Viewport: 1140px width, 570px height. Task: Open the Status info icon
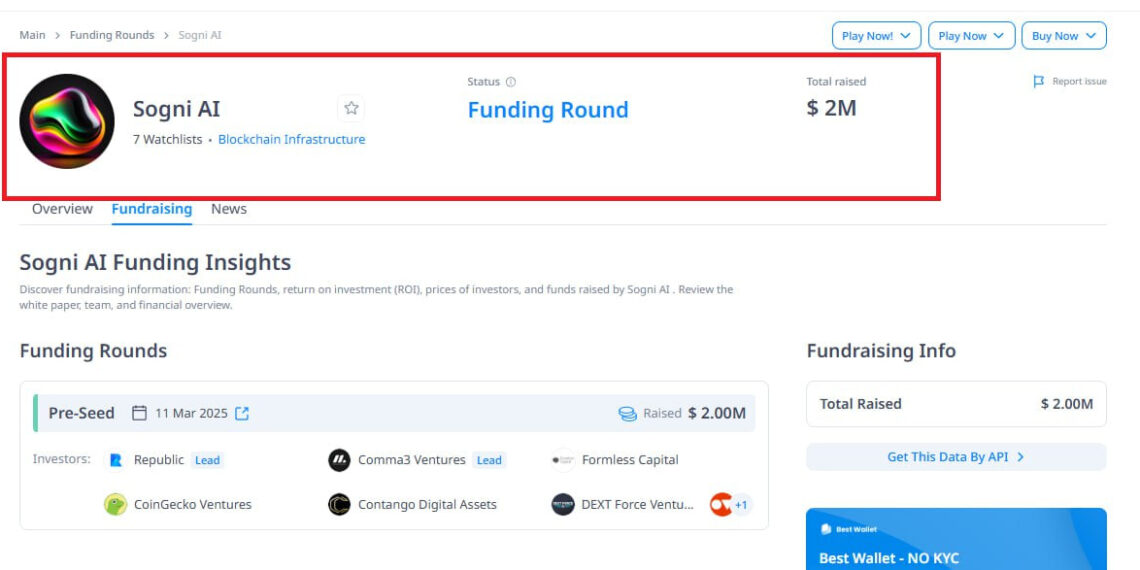(510, 82)
